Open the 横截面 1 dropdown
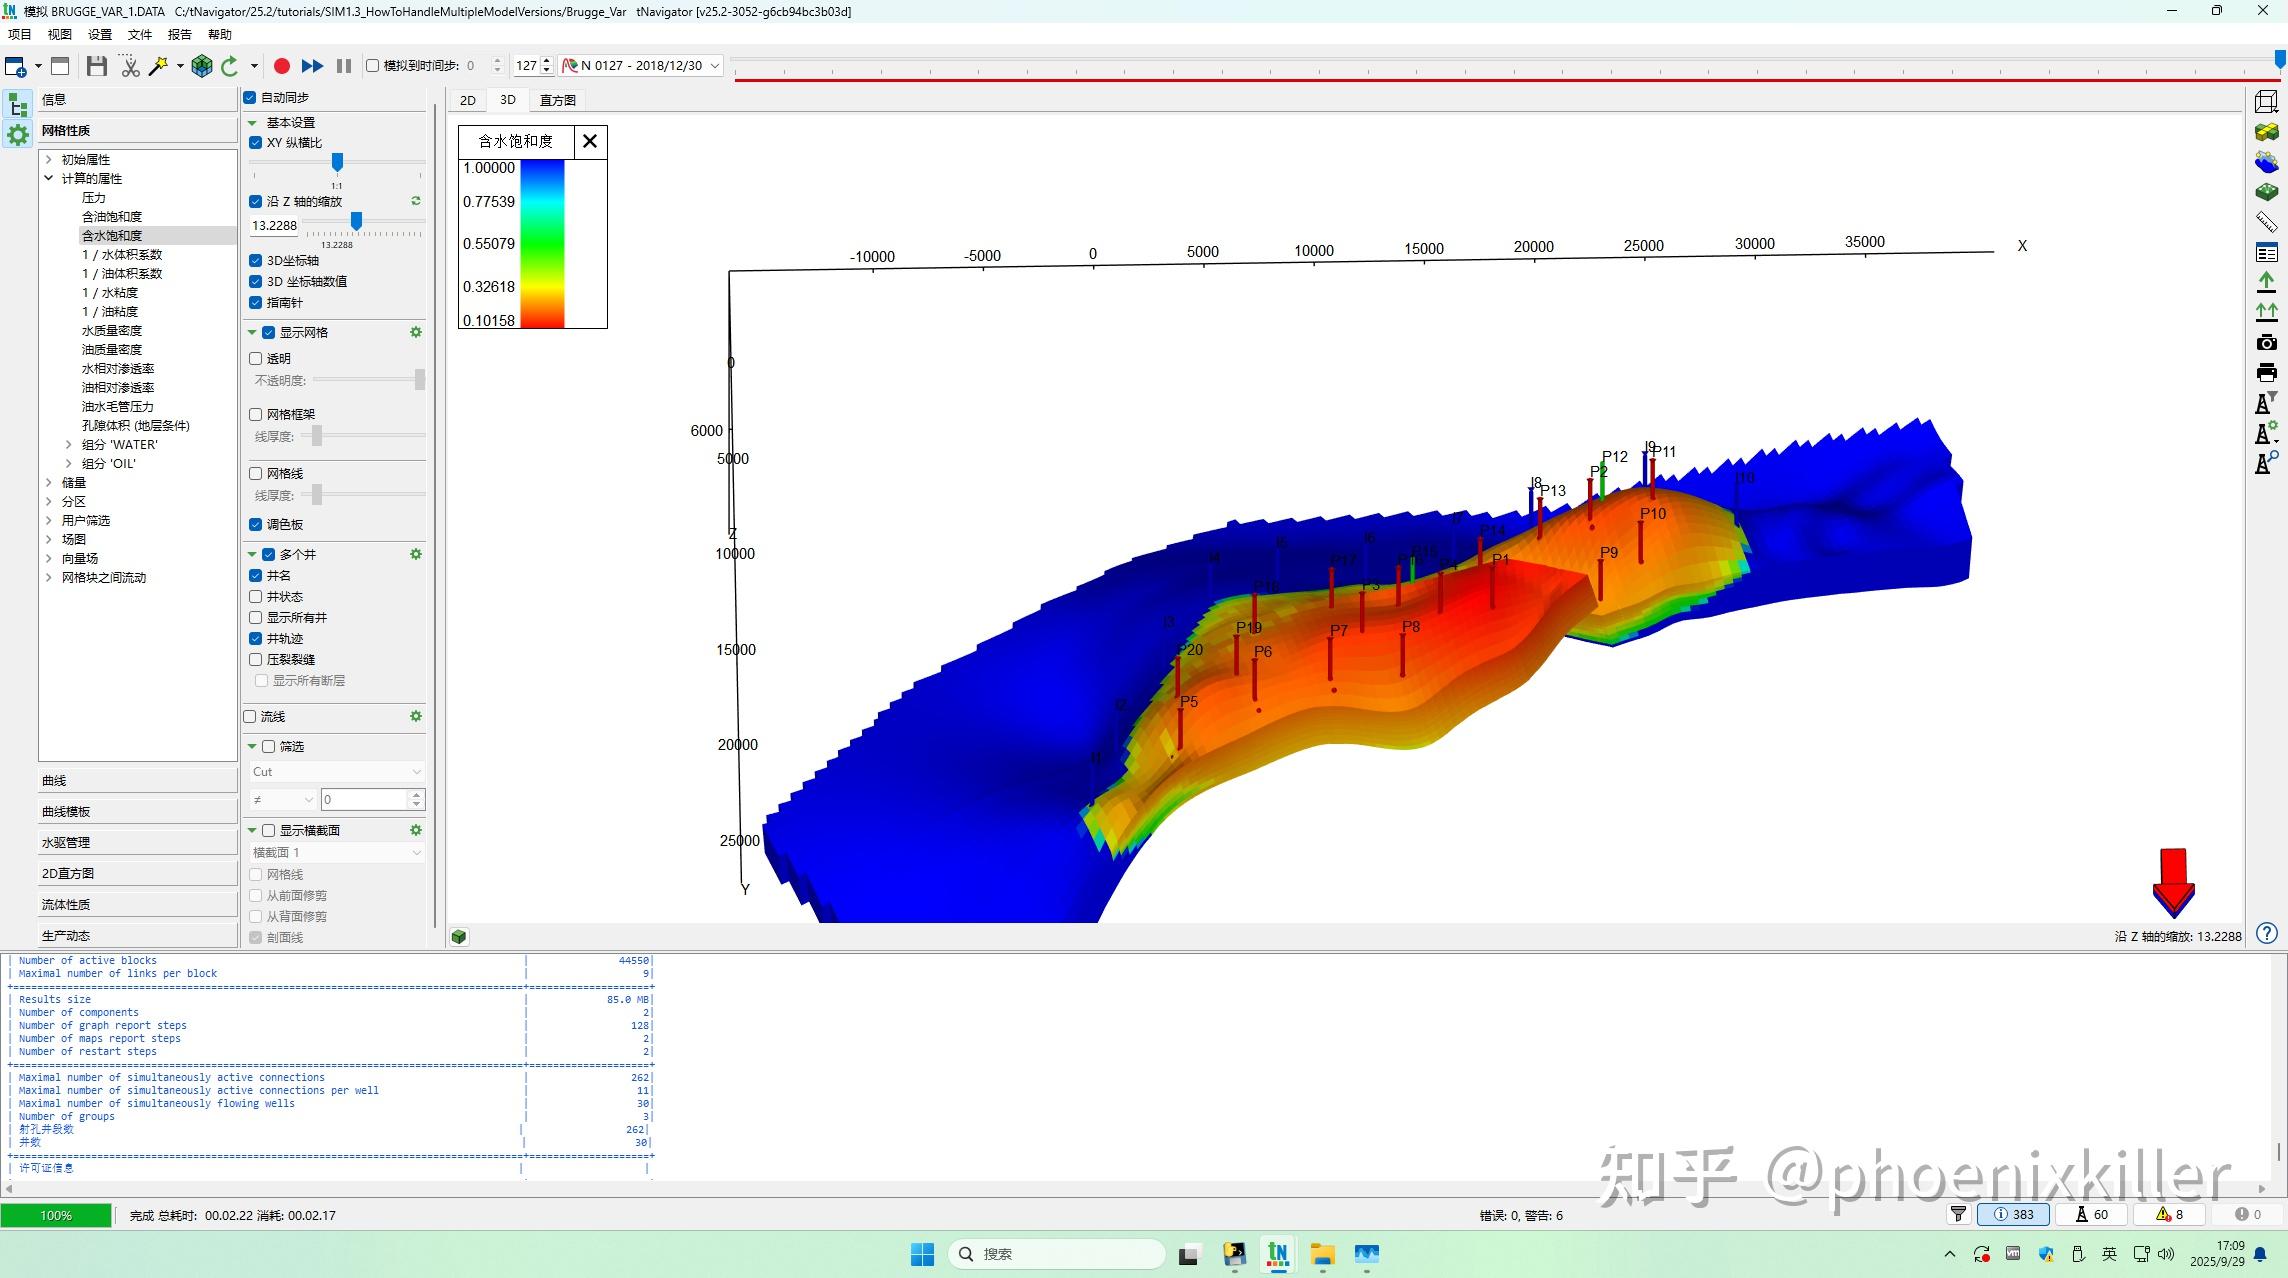 tap(337, 852)
